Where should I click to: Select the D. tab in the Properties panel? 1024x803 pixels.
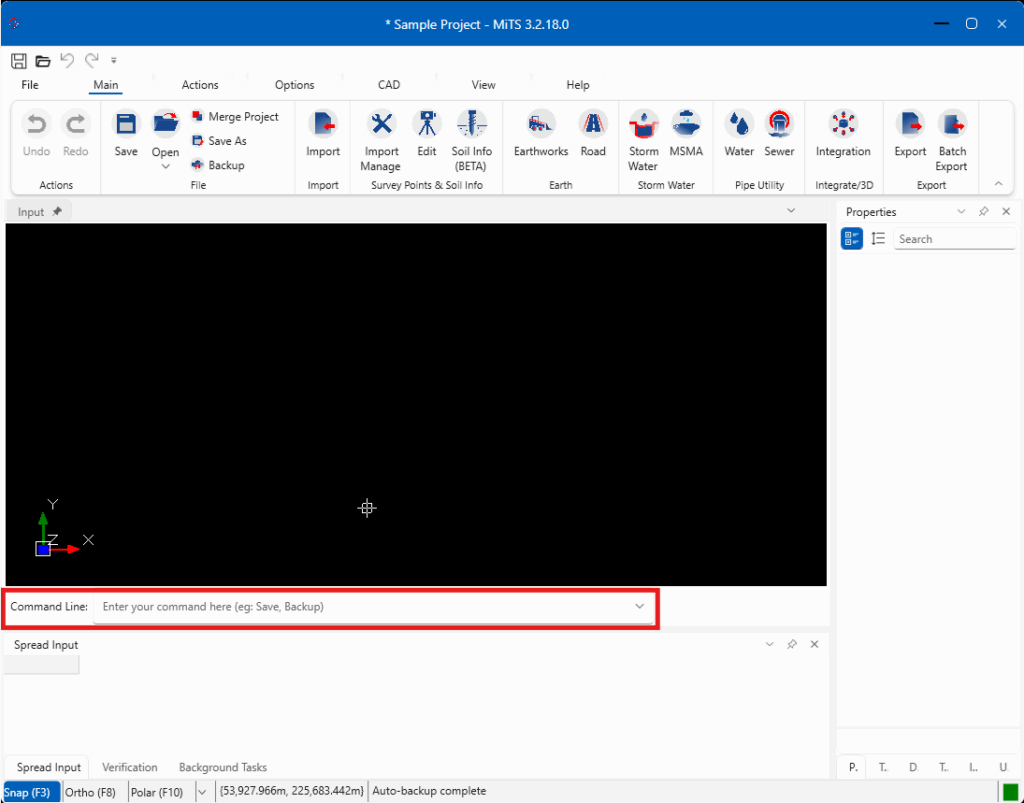pos(913,768)
